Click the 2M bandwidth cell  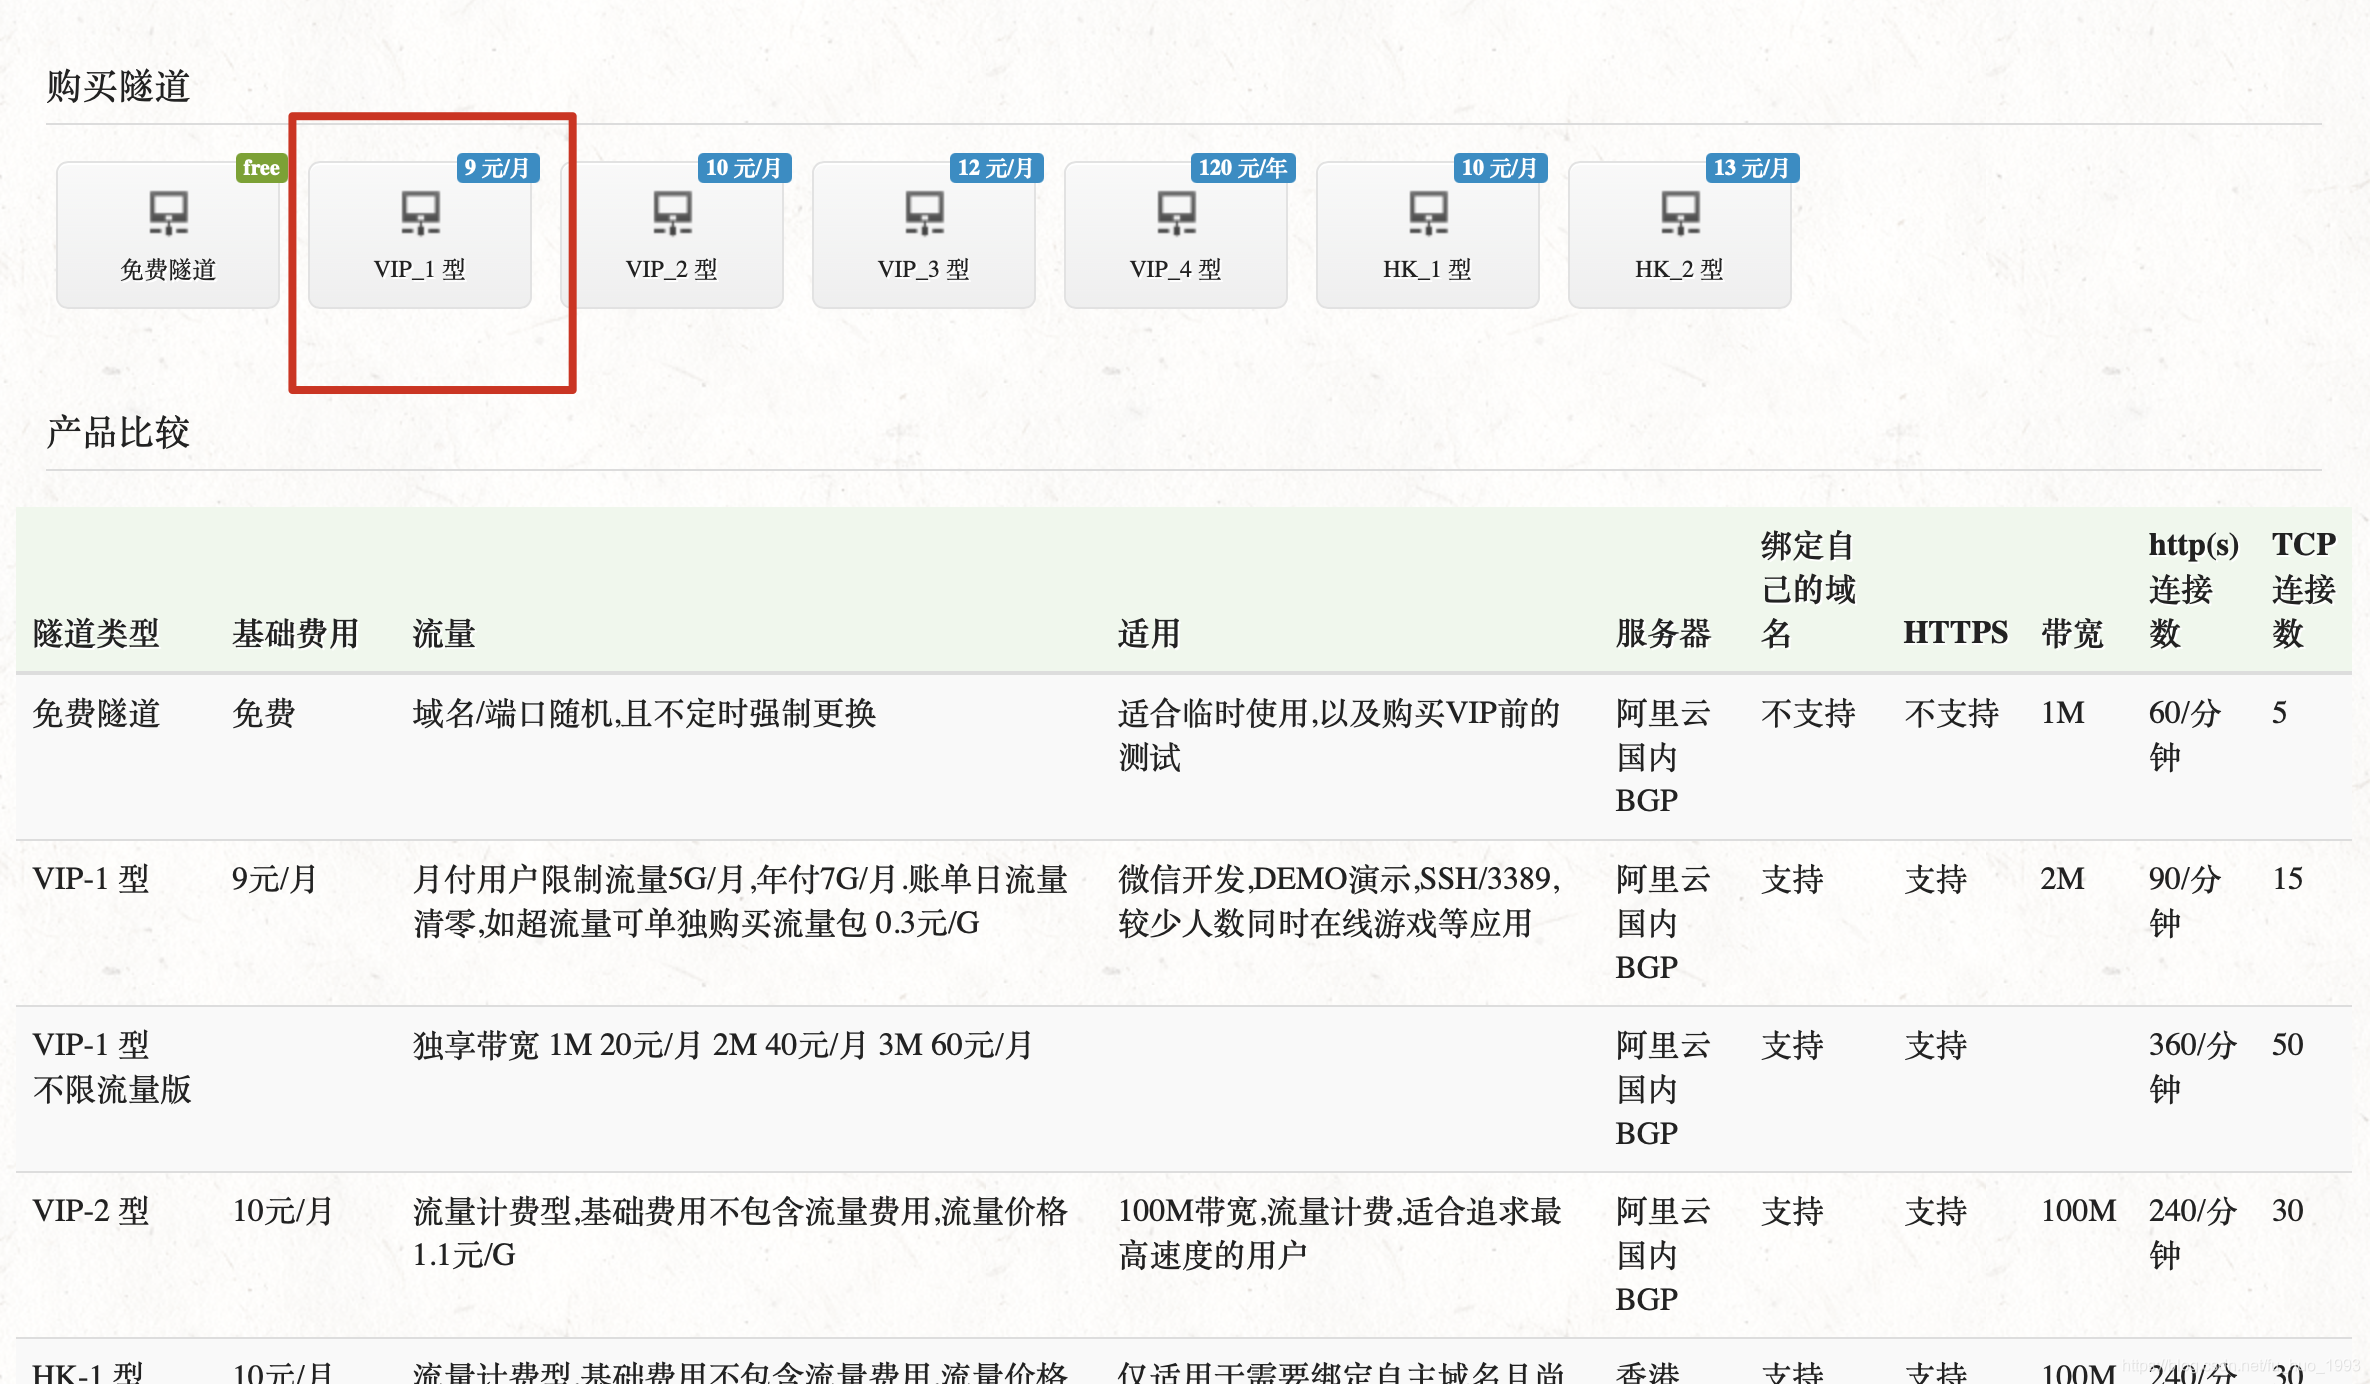2062,879
